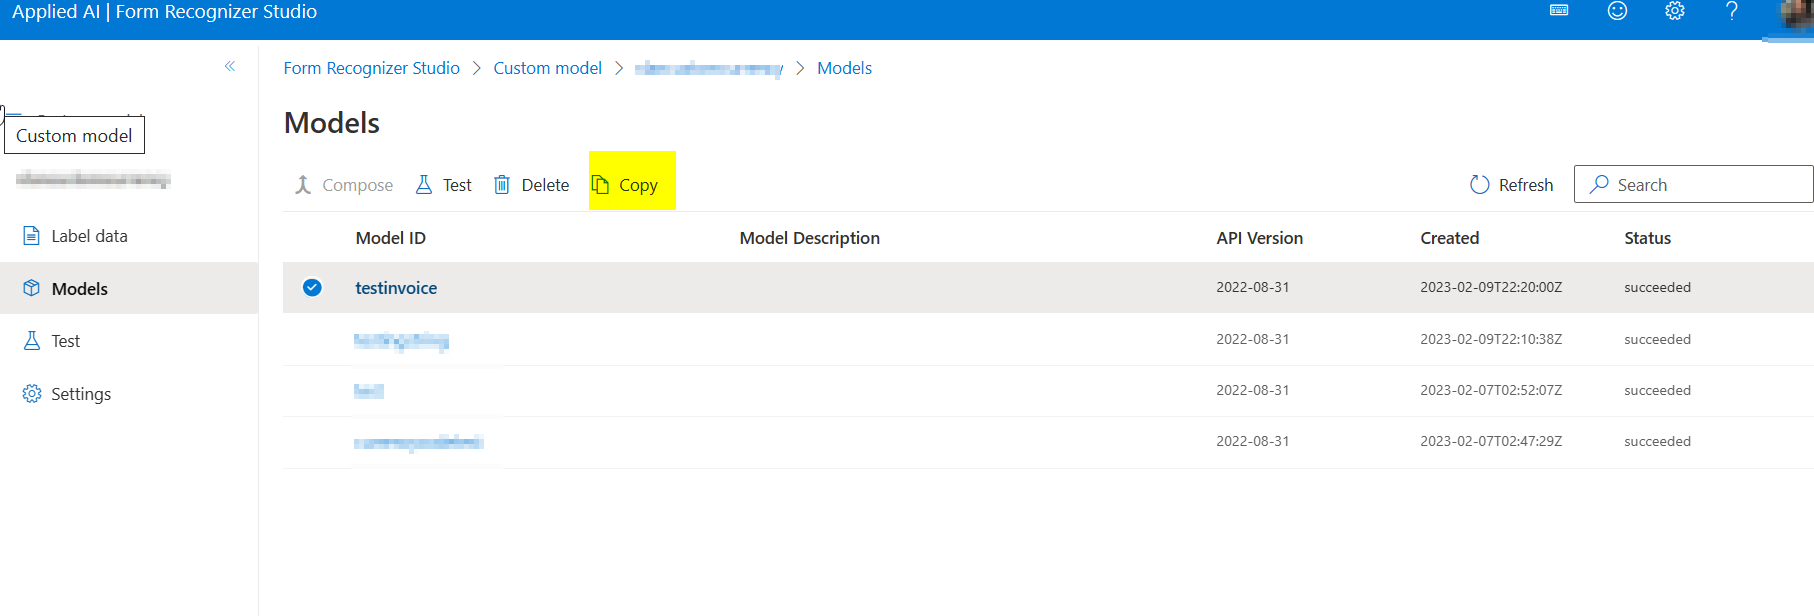Screen dimensions: 1814x616
Task: Select created date 2023-02-09T22:20:00Z
Action: click(x=1491, y=287)
